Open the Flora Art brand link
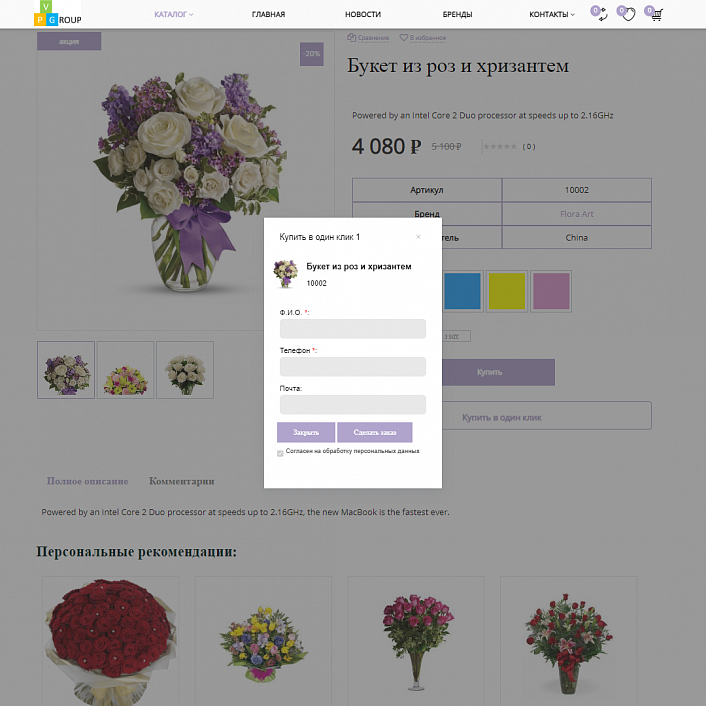 [x=576, y=214]
